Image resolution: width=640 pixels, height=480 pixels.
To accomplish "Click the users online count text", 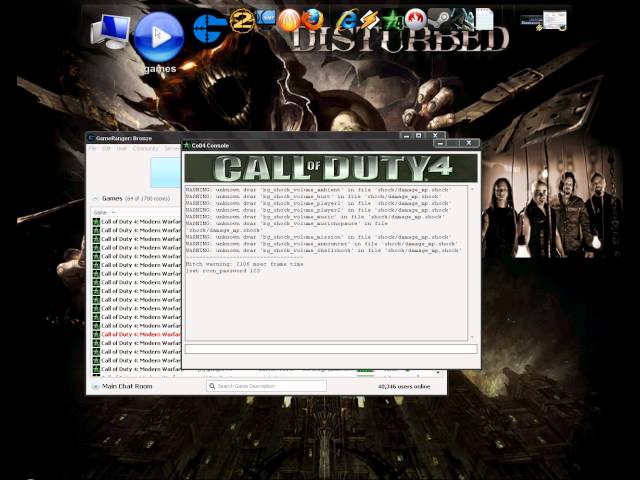I will click(x=404, y=386).
